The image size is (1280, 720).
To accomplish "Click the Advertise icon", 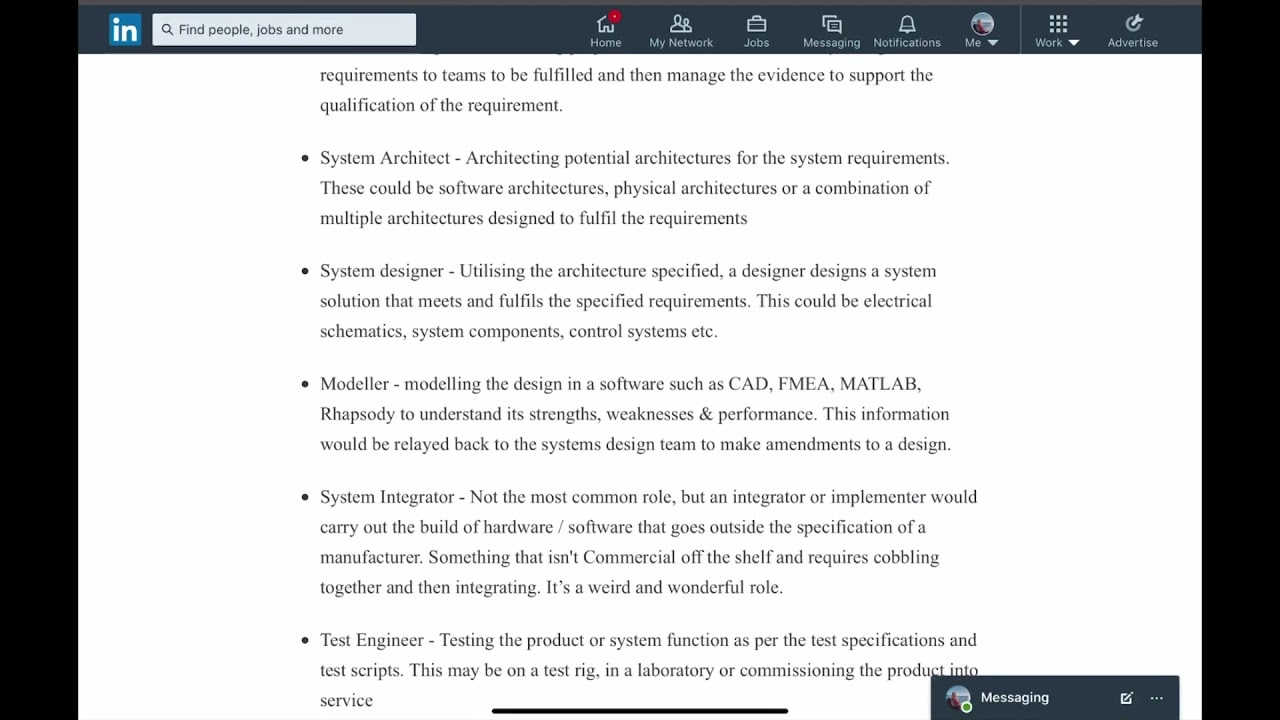I will [x=1133, y=23].
